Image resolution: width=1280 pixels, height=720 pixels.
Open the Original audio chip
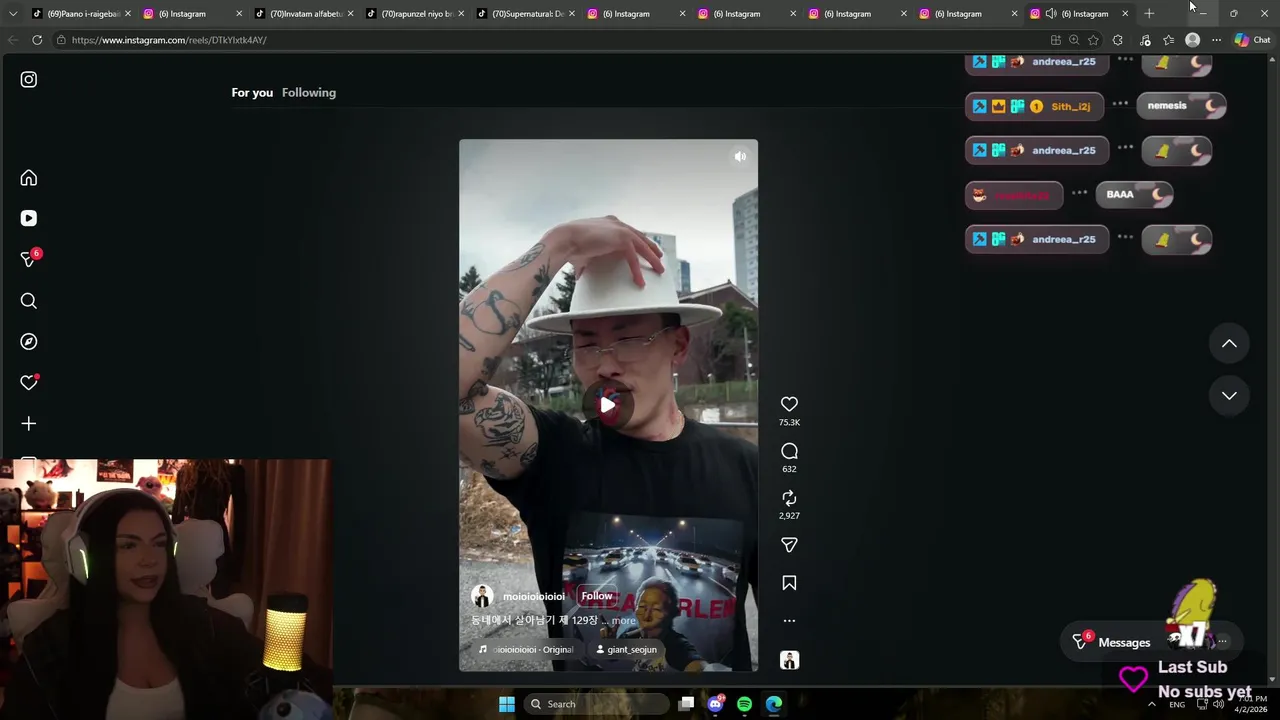tap(525, 649)
